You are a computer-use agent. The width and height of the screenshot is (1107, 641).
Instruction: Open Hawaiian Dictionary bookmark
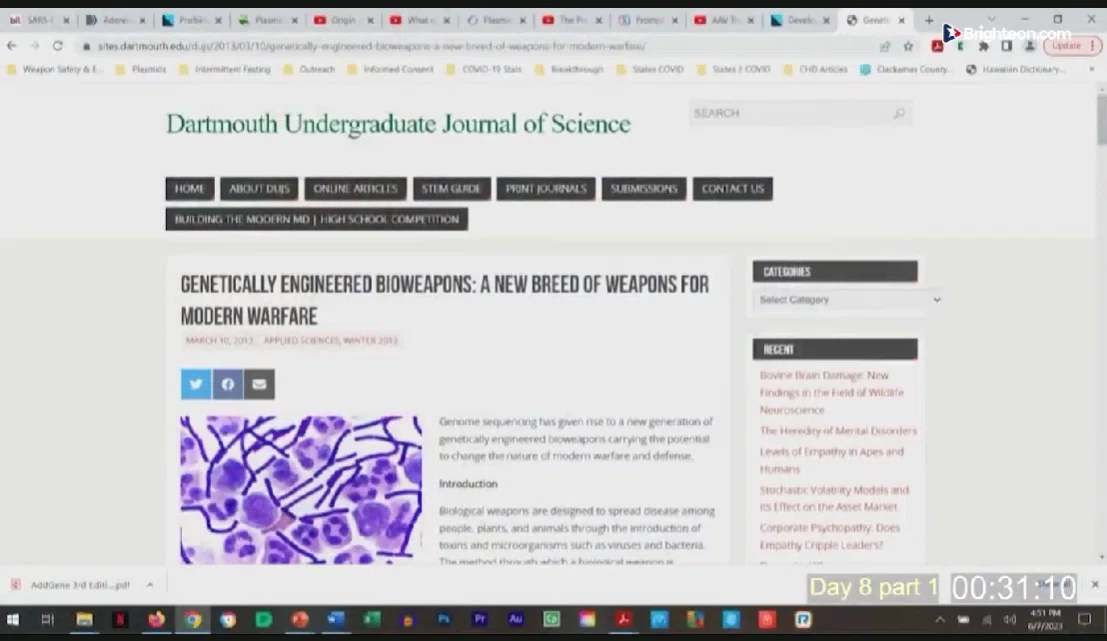coord(1015,69)
